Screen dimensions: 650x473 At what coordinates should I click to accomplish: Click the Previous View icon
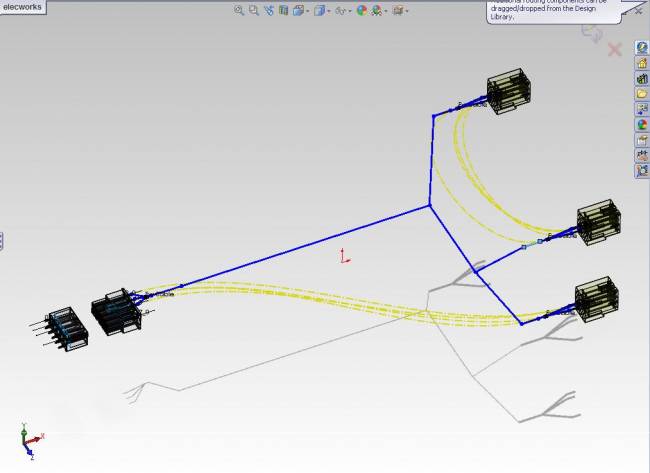click(x=269, y=10)
